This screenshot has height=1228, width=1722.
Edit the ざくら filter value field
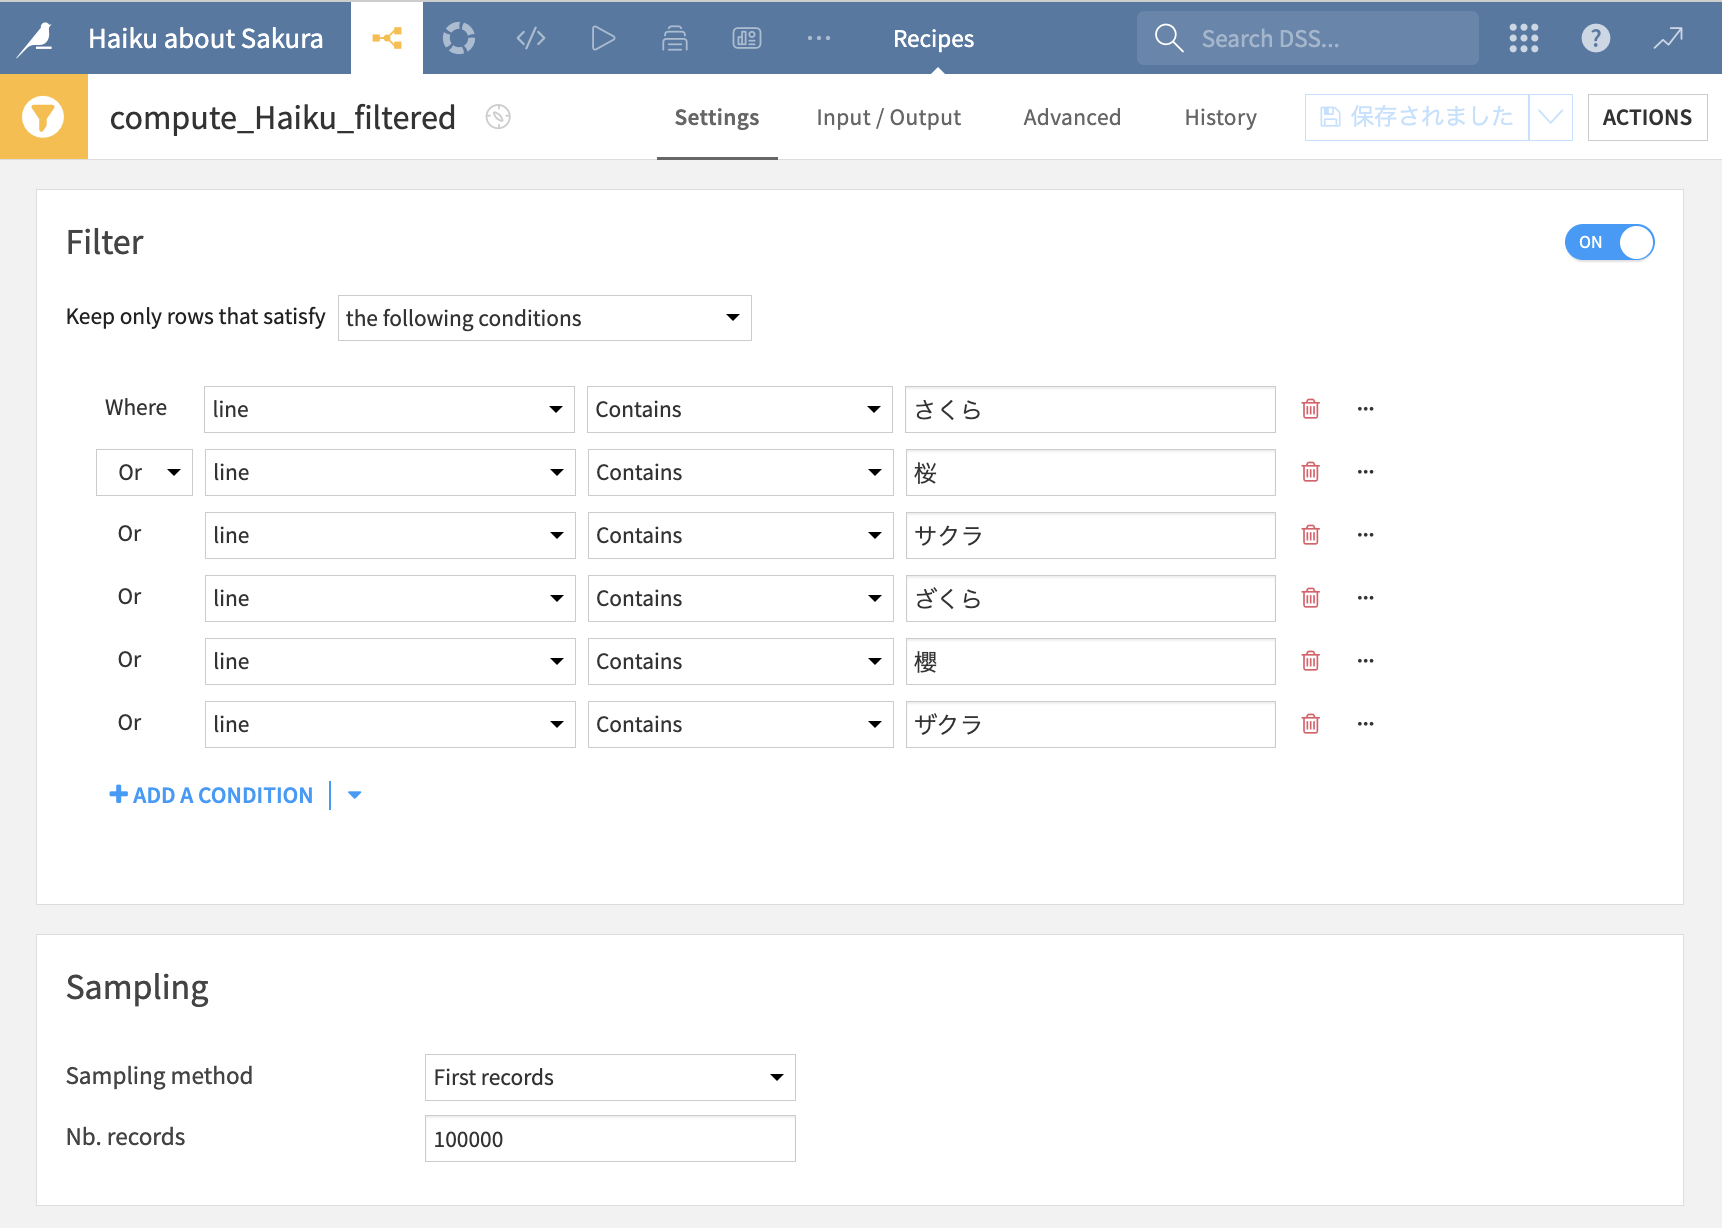(1091, 598)
